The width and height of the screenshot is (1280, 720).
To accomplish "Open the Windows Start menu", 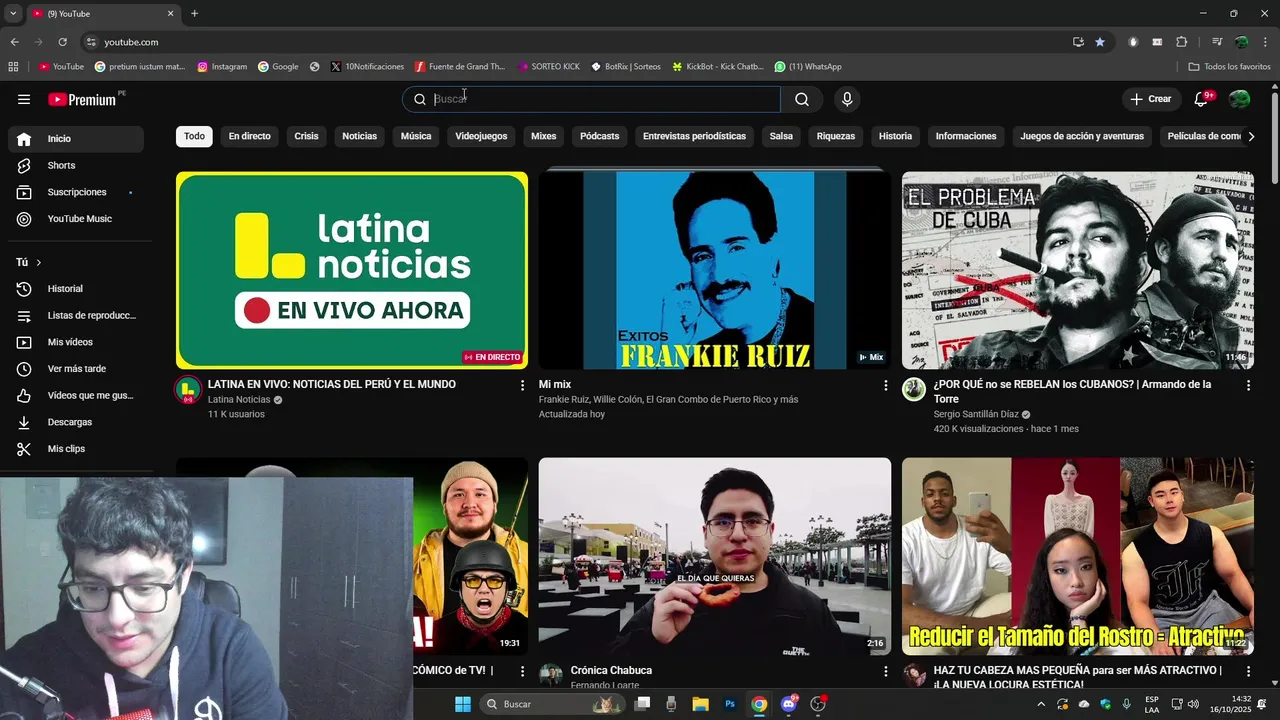I will point(463,704).
